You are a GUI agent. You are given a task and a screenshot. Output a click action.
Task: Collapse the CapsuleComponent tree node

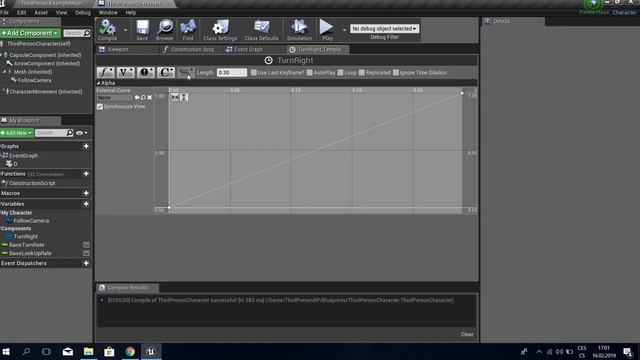click(1, 55)
